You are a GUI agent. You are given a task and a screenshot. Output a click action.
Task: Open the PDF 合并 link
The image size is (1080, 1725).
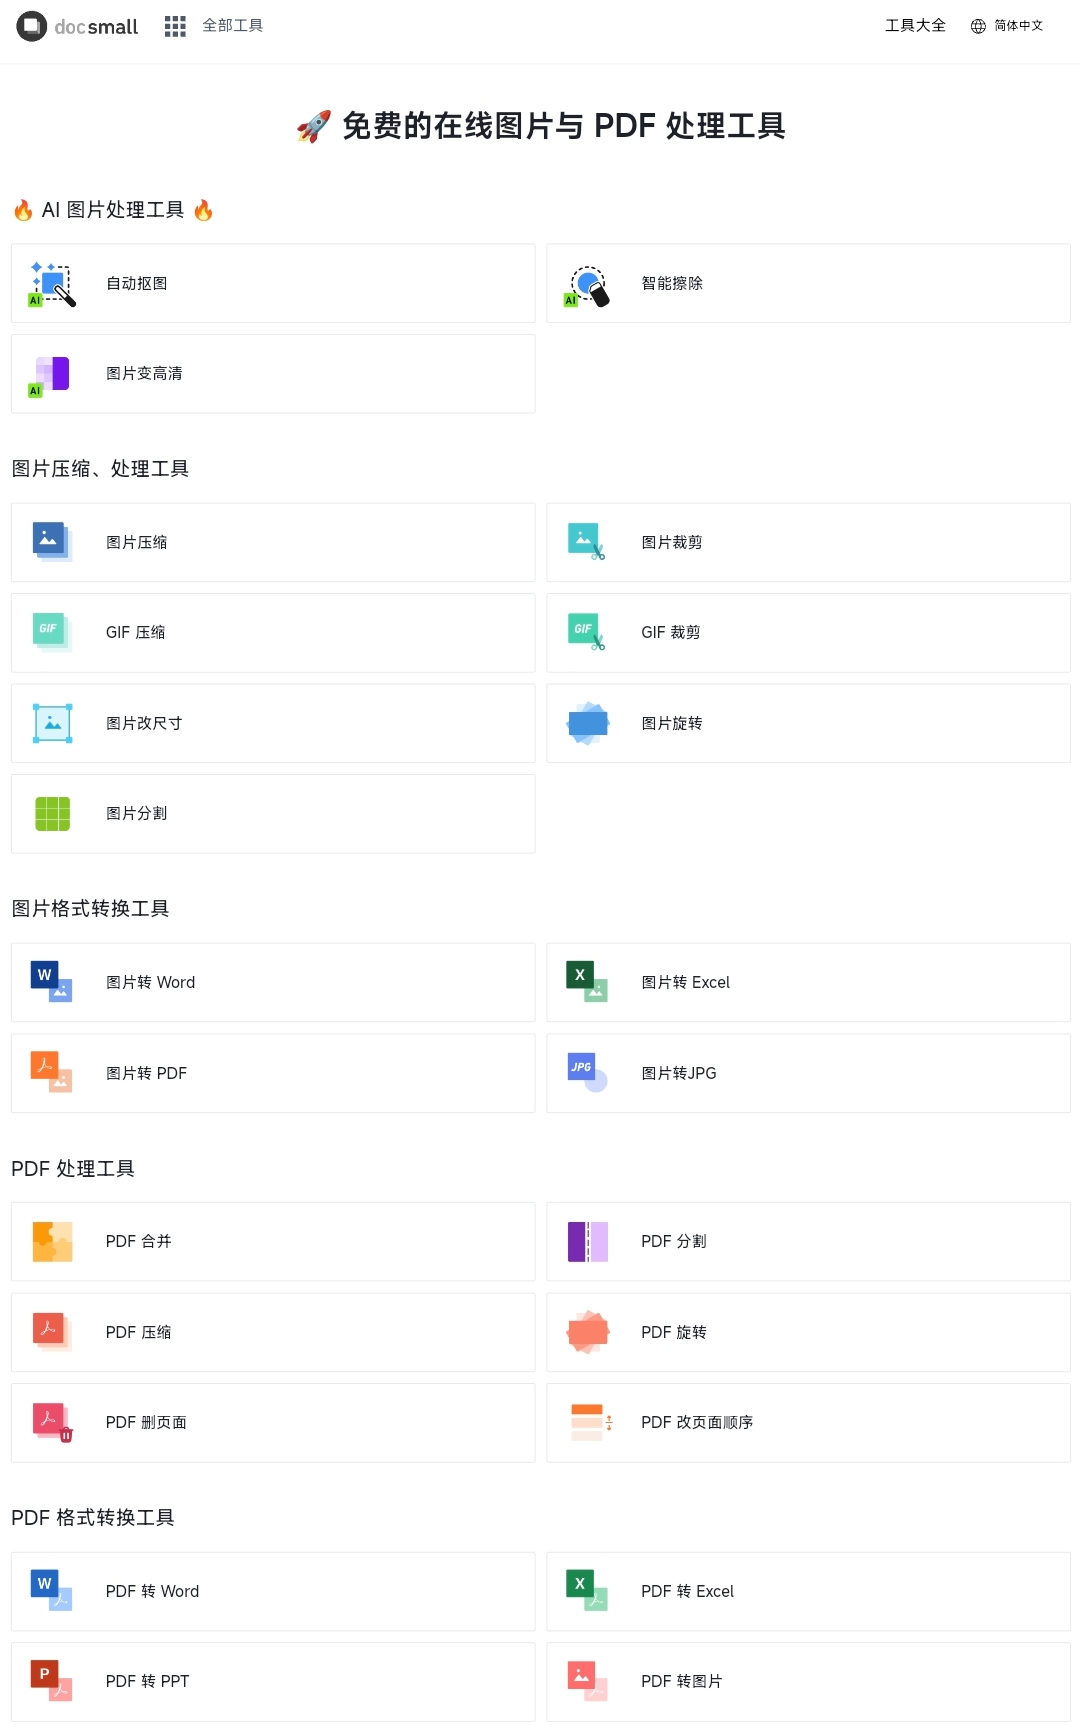point(273,1242)
